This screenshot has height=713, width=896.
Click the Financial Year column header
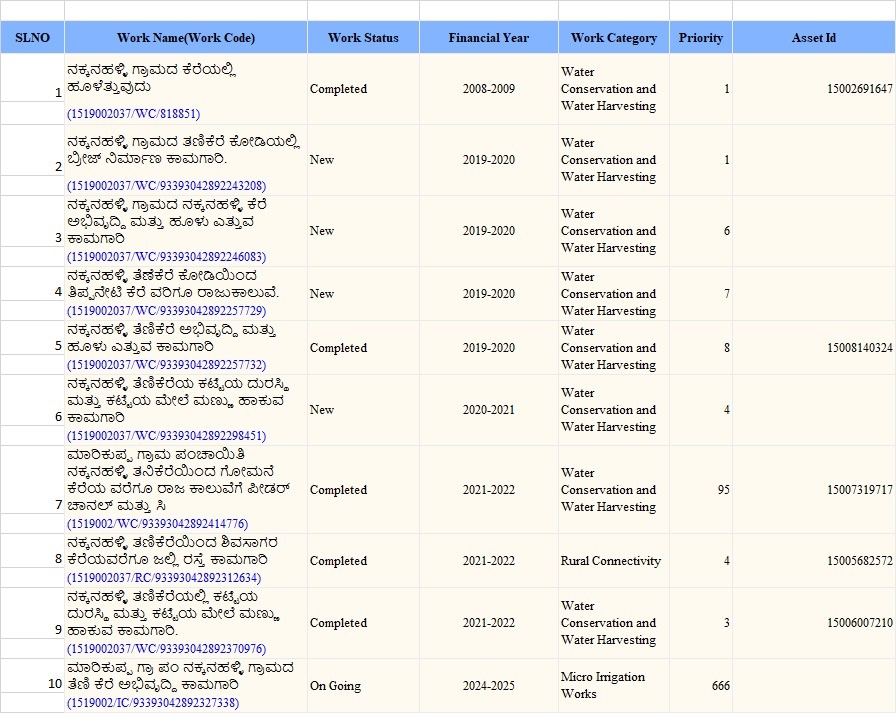(489, 38)
